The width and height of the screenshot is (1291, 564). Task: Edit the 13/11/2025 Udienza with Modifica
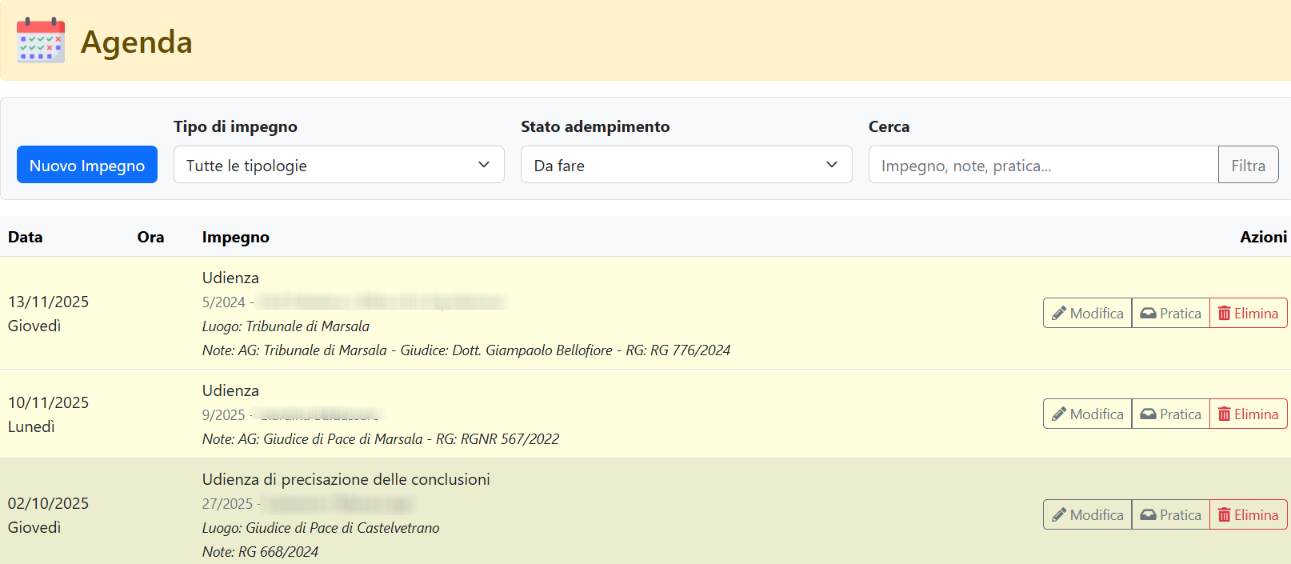1088,313
